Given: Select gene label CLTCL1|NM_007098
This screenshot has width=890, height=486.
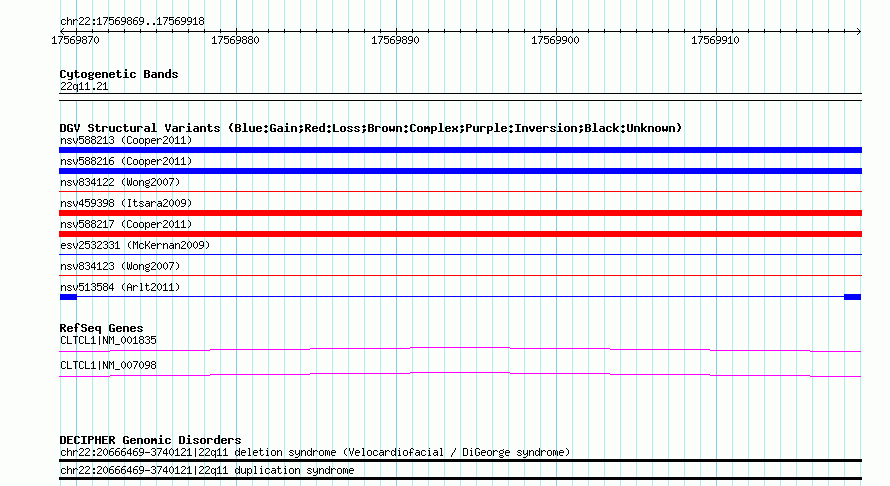Looking at the screenshot, I should (x=108, y=366).
